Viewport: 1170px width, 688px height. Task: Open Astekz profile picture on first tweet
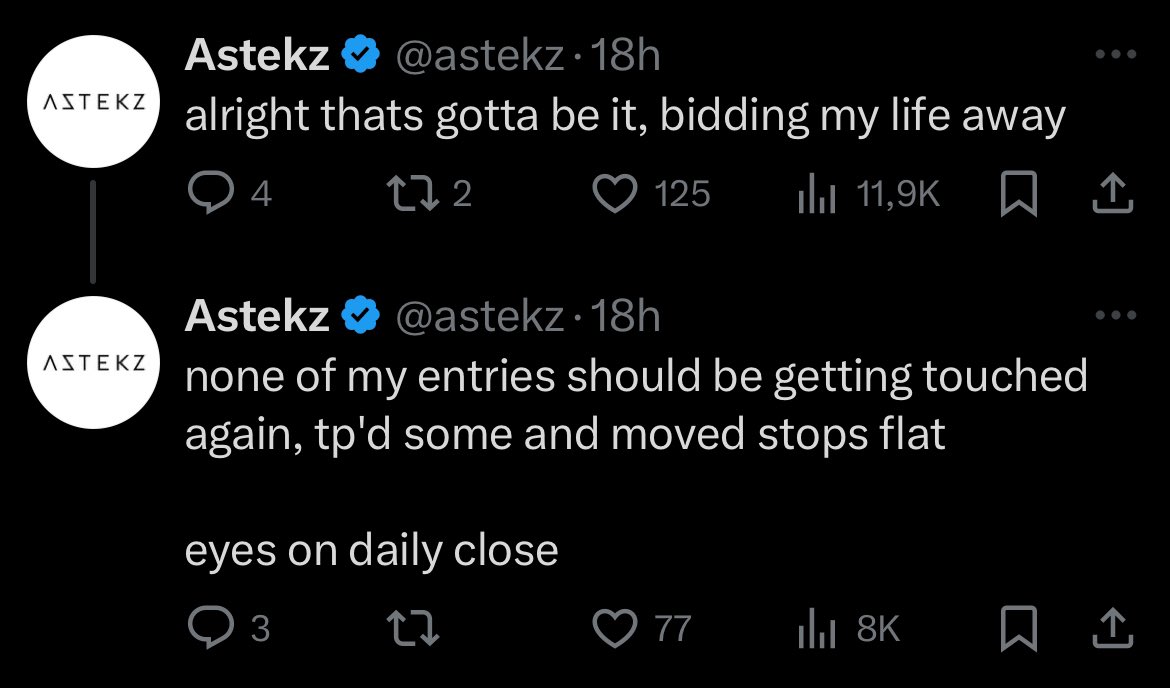pyautogui.click(x=93, y=101)
